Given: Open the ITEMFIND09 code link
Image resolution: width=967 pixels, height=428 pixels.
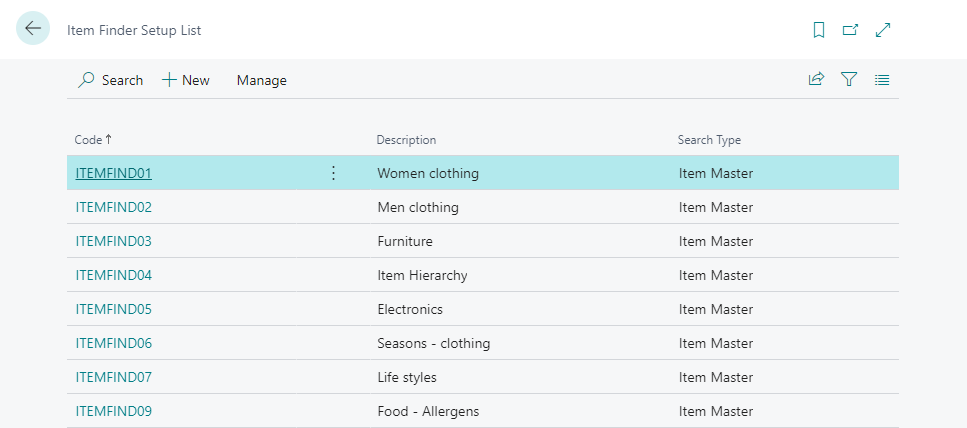Looking at the screenshot, I should pyautogui.click(x=113, y=411).
